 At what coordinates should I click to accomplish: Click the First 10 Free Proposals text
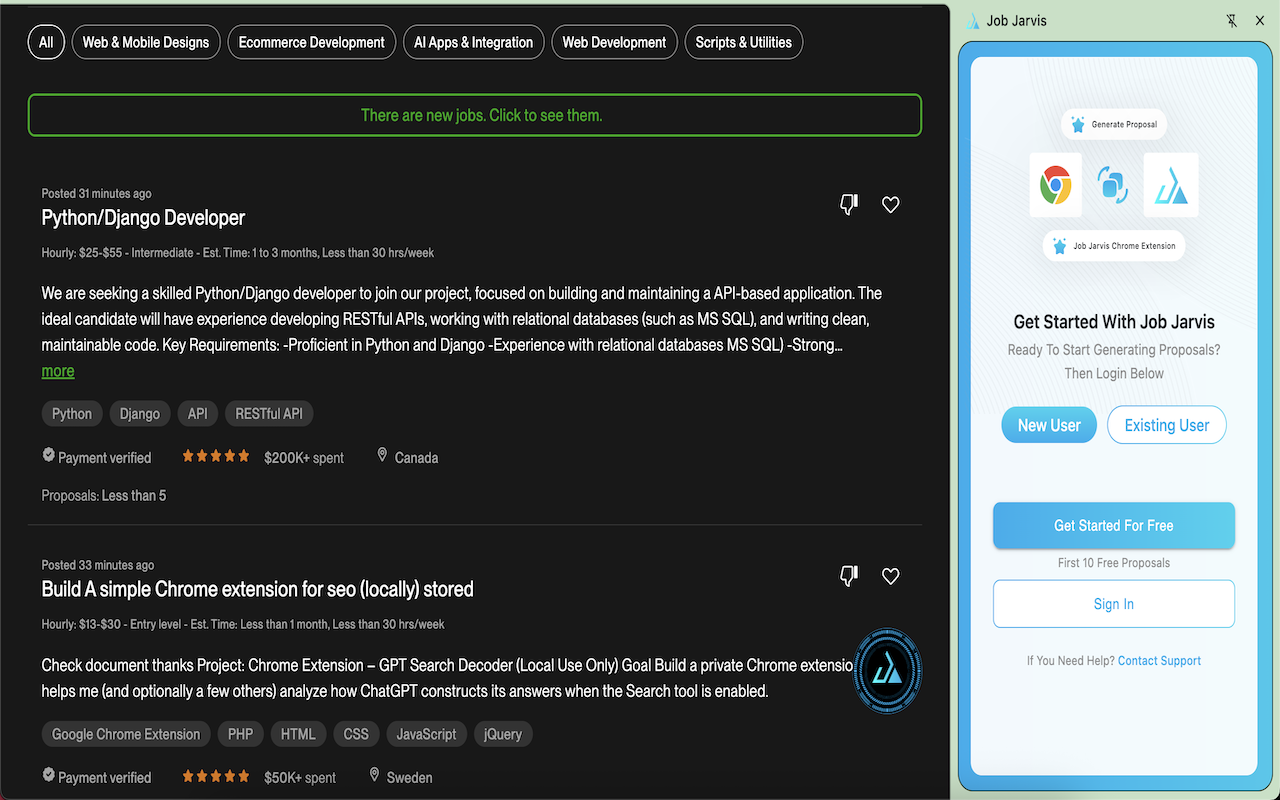[1114, 563]
